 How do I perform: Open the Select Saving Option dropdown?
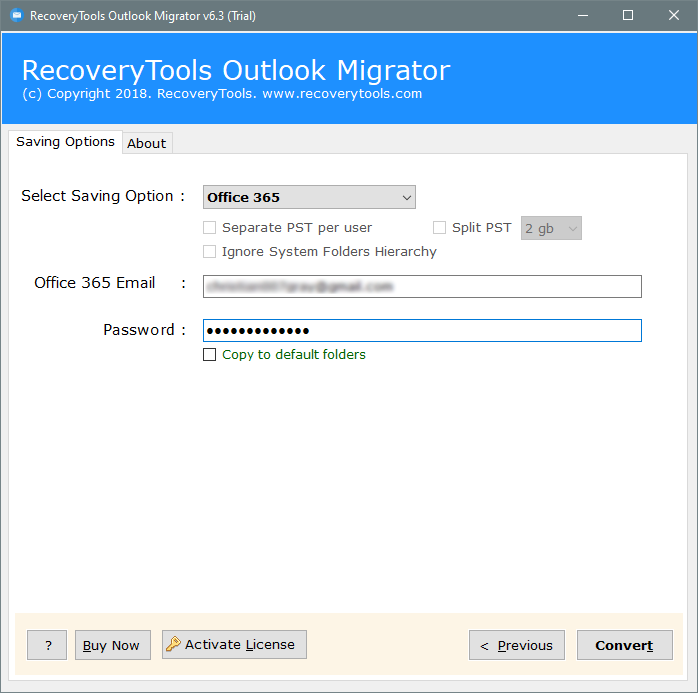pos(309,197)
